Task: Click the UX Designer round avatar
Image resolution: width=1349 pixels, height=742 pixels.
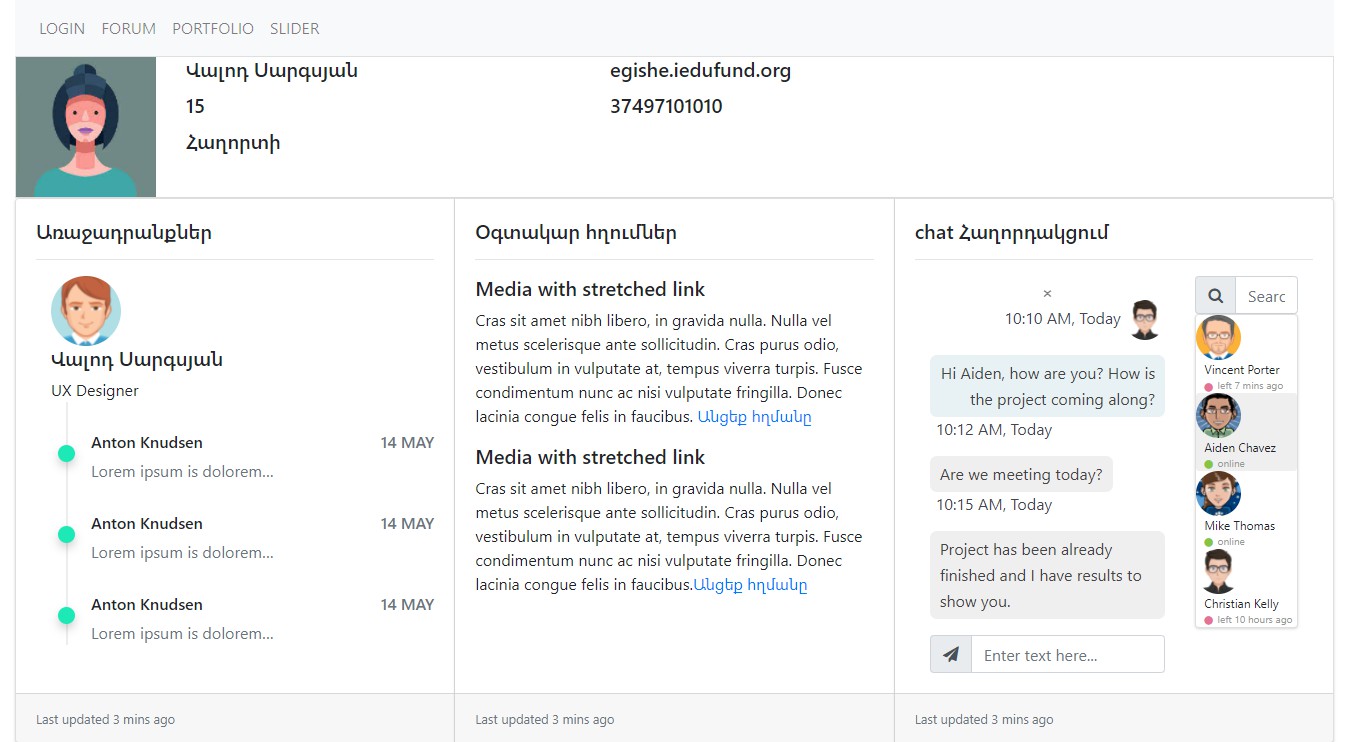Action: click(x=86, y=311)
